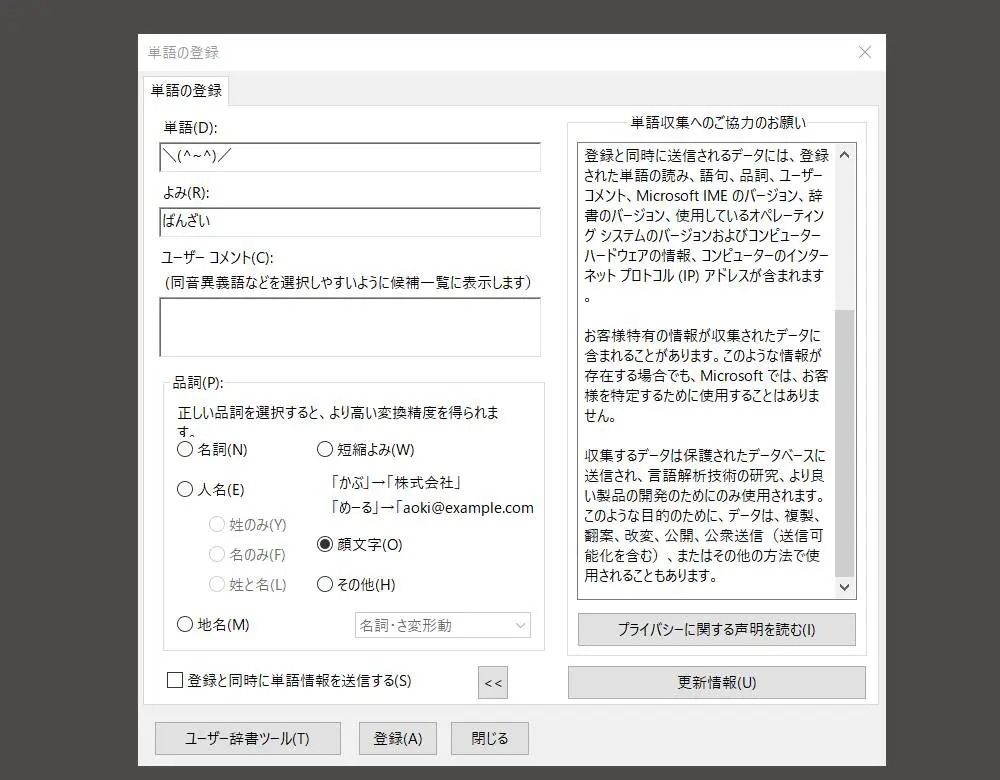
Task: Select the 地名(M) radio button
Action: click(185, 625)
